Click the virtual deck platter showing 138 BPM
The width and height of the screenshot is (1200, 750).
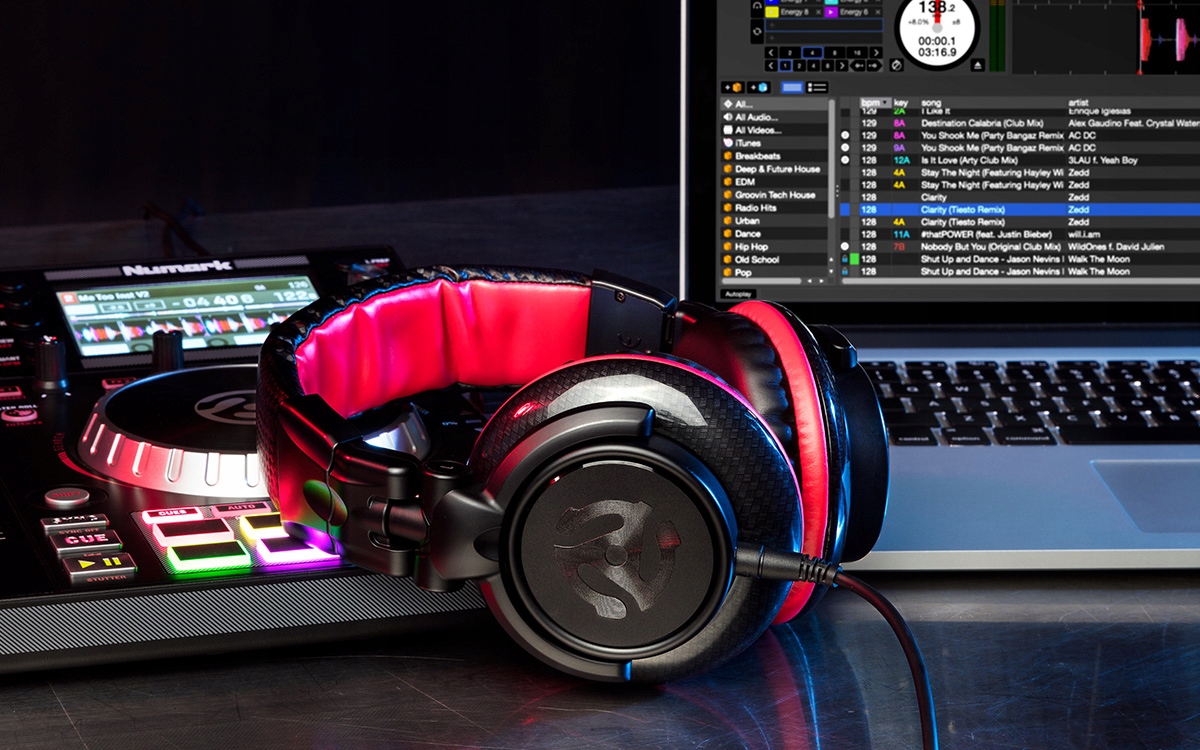pos(937,28)
